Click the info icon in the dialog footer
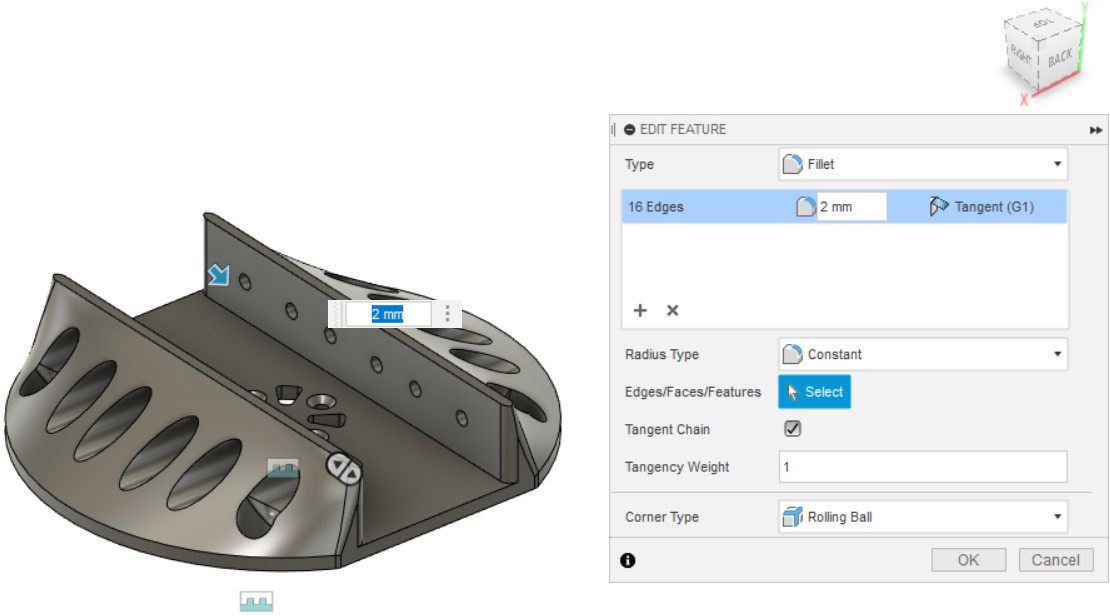 coord(628,560)
